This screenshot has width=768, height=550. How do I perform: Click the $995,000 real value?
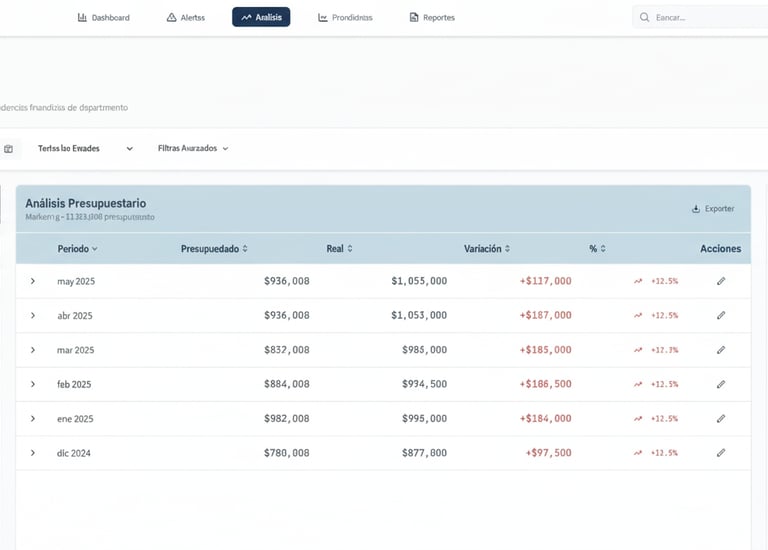coord(424,418)
